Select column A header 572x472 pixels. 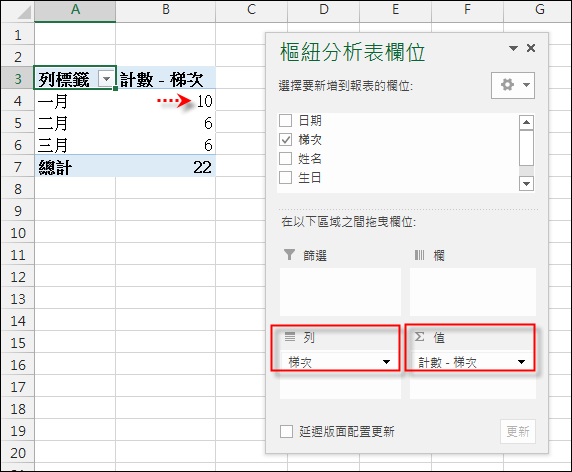pyautogui.click(x=75, y=11)
